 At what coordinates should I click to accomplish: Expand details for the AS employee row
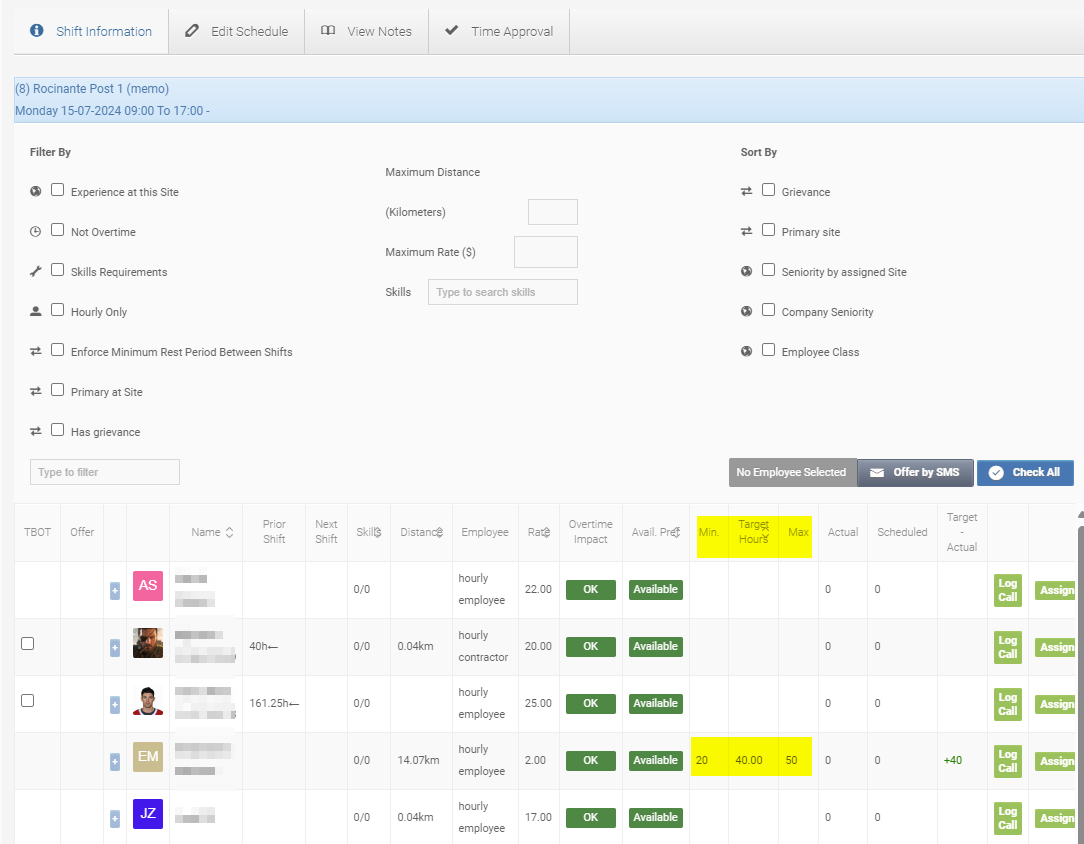click(114, 591)
